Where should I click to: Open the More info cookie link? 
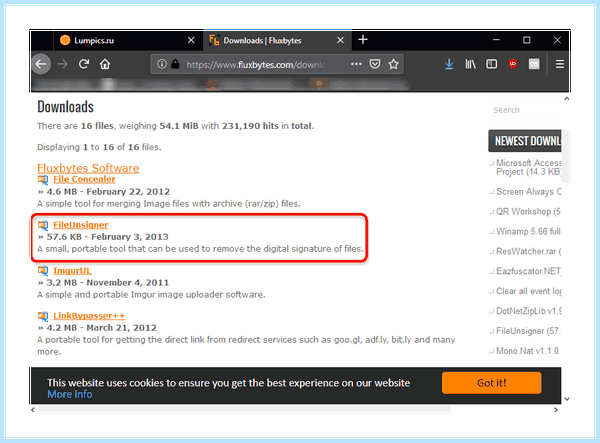tap(70, 394)
